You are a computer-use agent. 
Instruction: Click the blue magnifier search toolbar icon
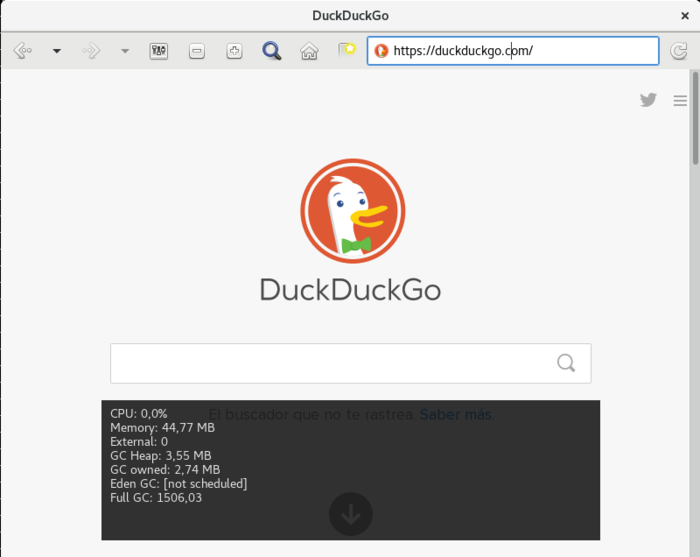[x=272, y=51]
